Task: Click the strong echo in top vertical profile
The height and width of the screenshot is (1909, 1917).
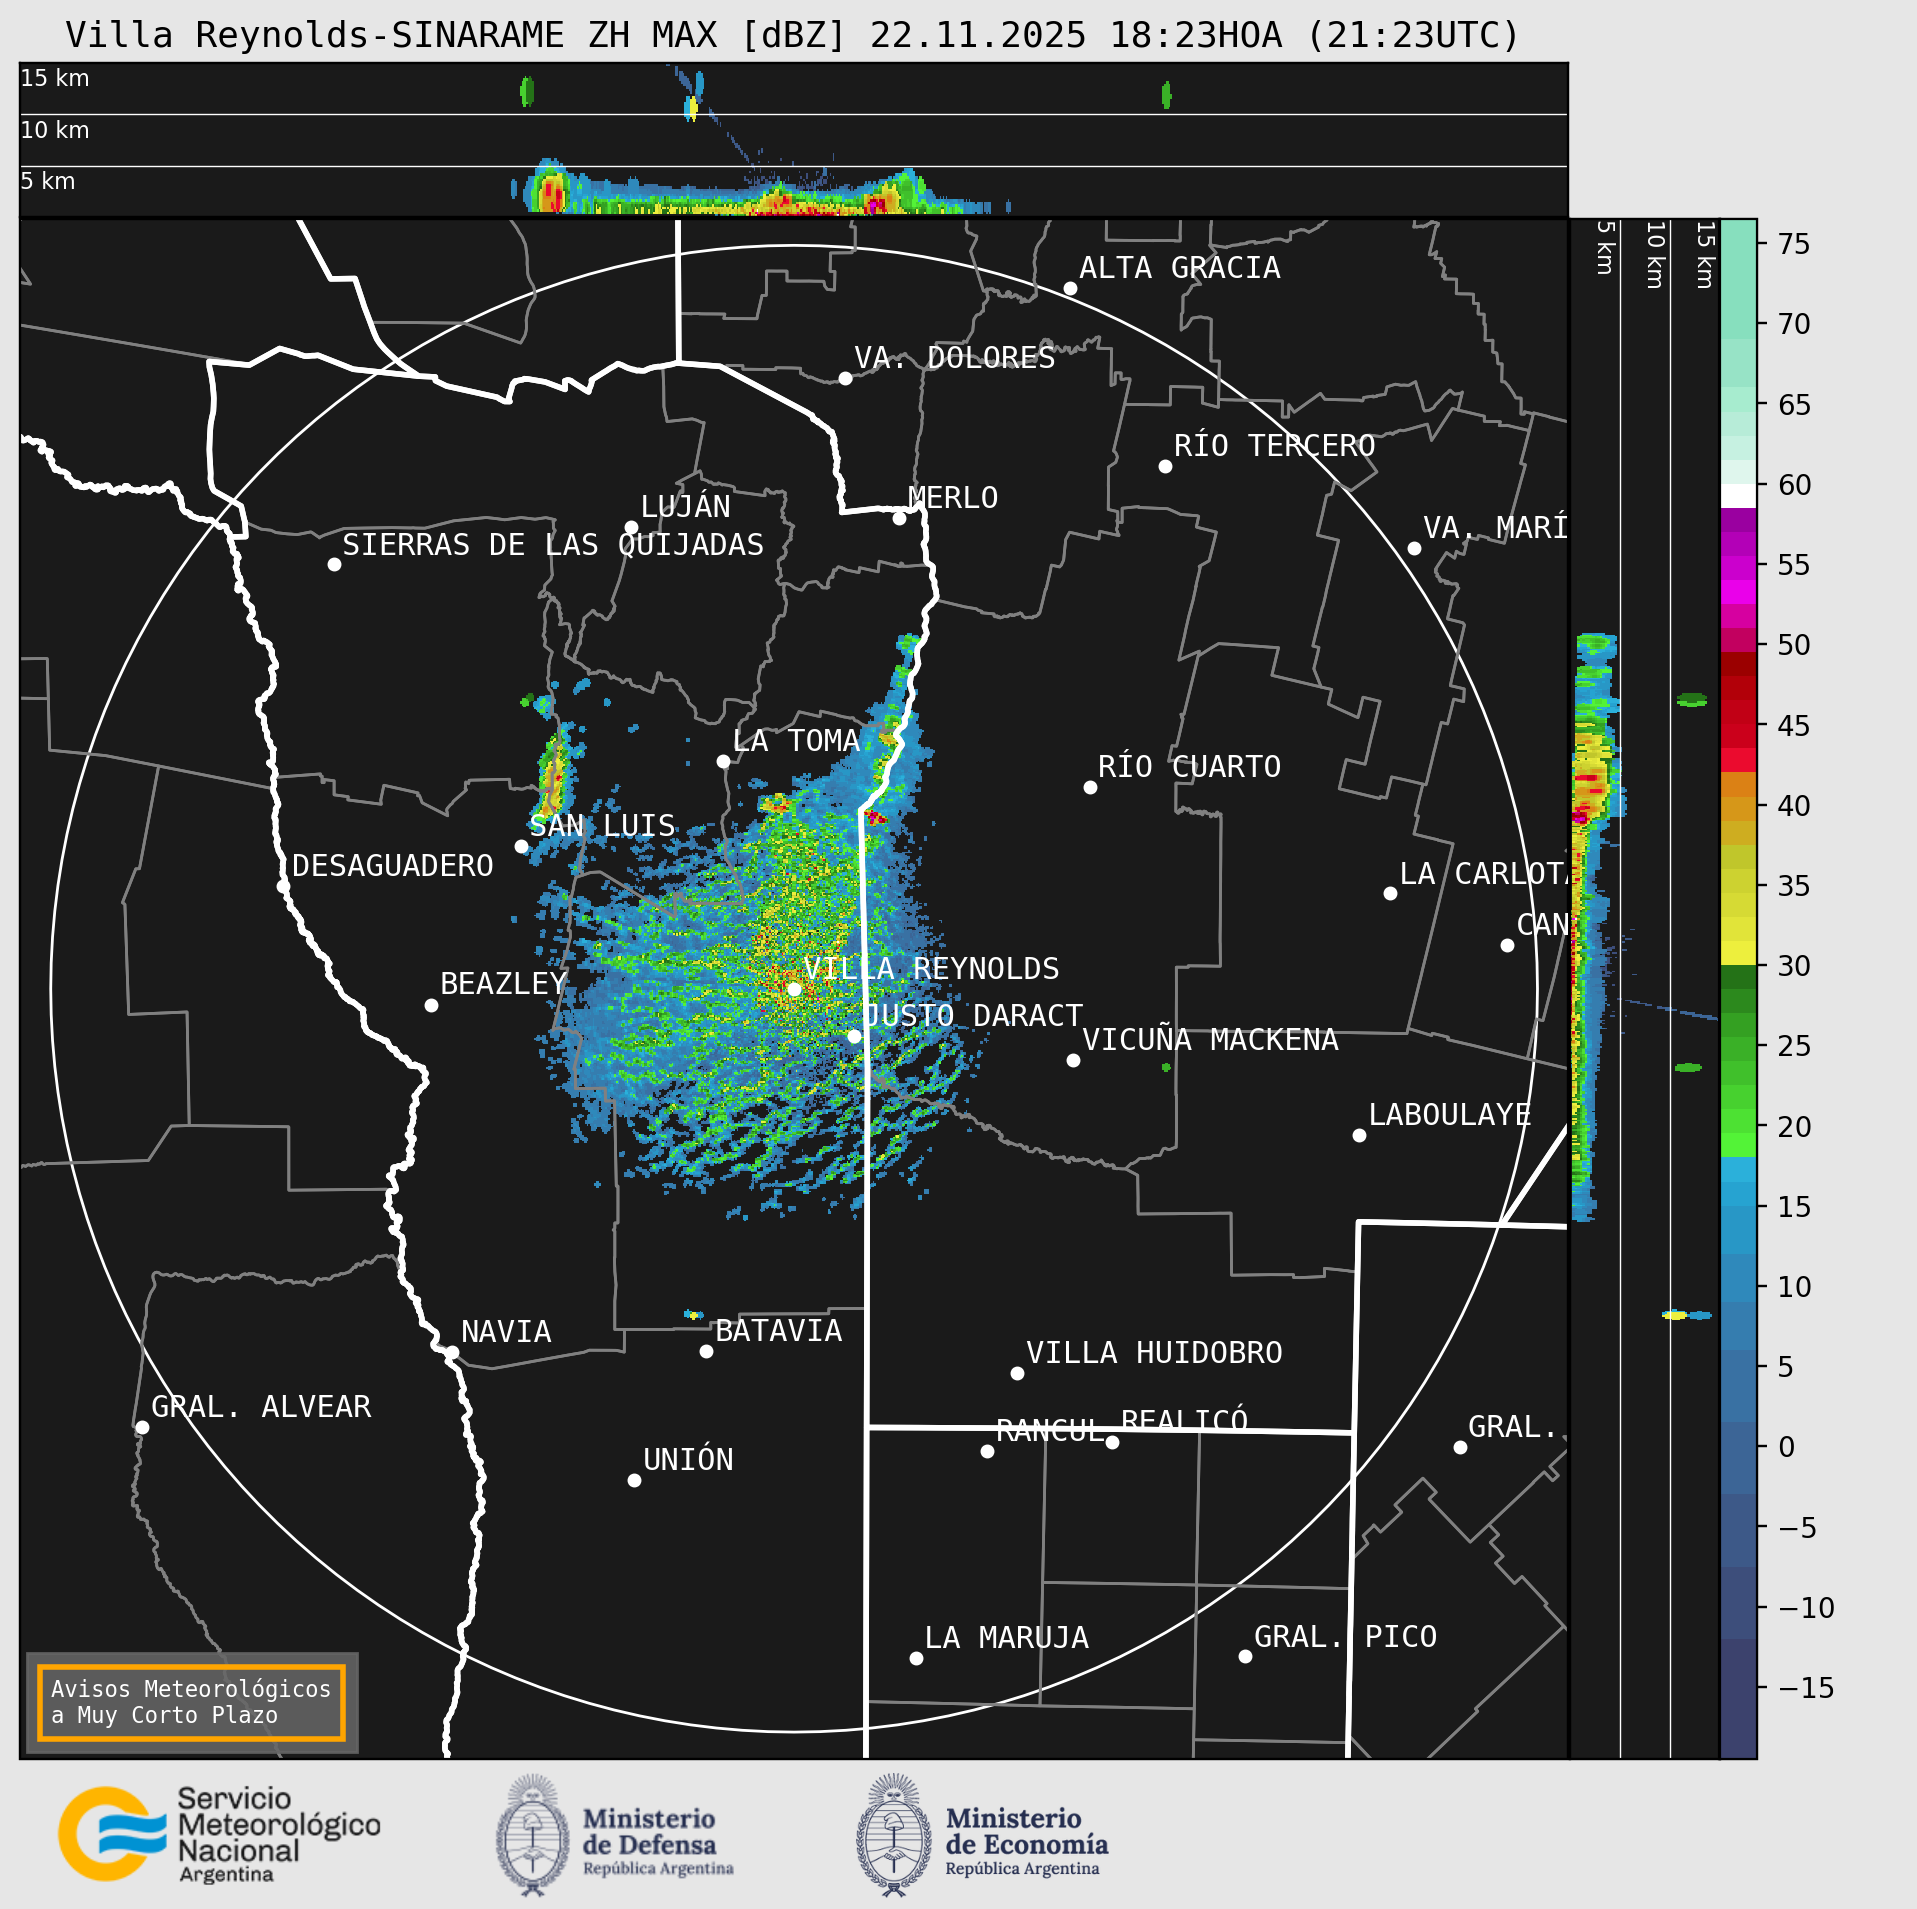Action: coord(549,190)
